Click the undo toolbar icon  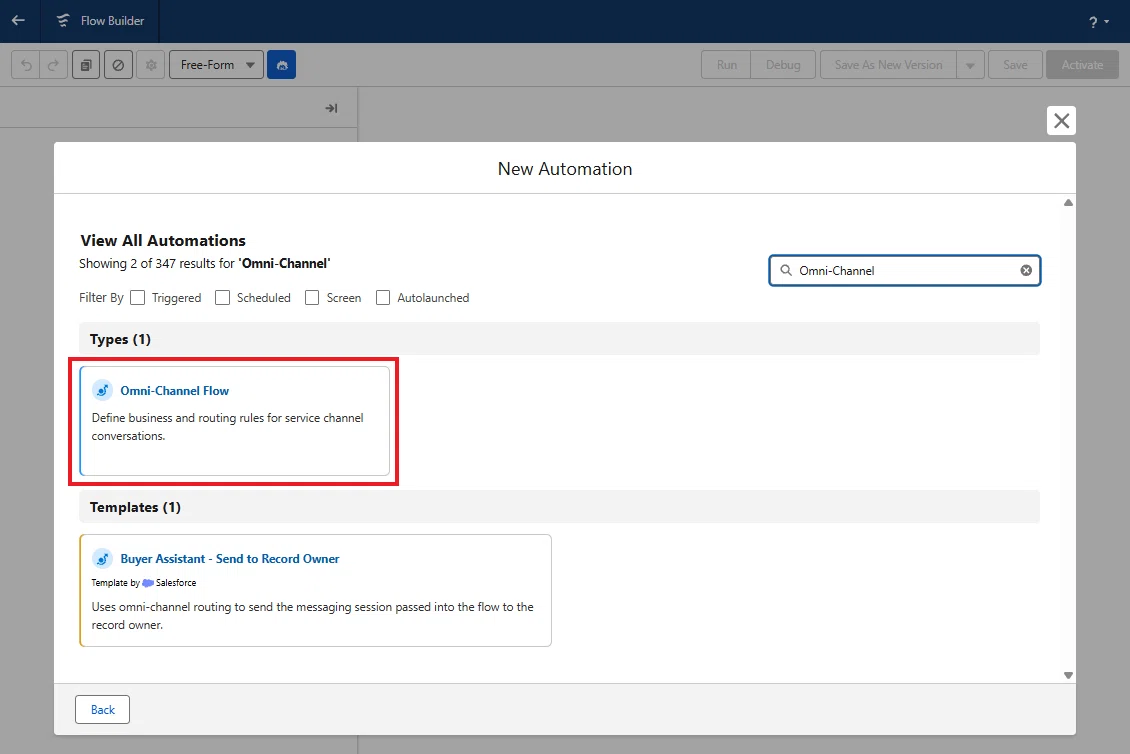tap(26, 65)
